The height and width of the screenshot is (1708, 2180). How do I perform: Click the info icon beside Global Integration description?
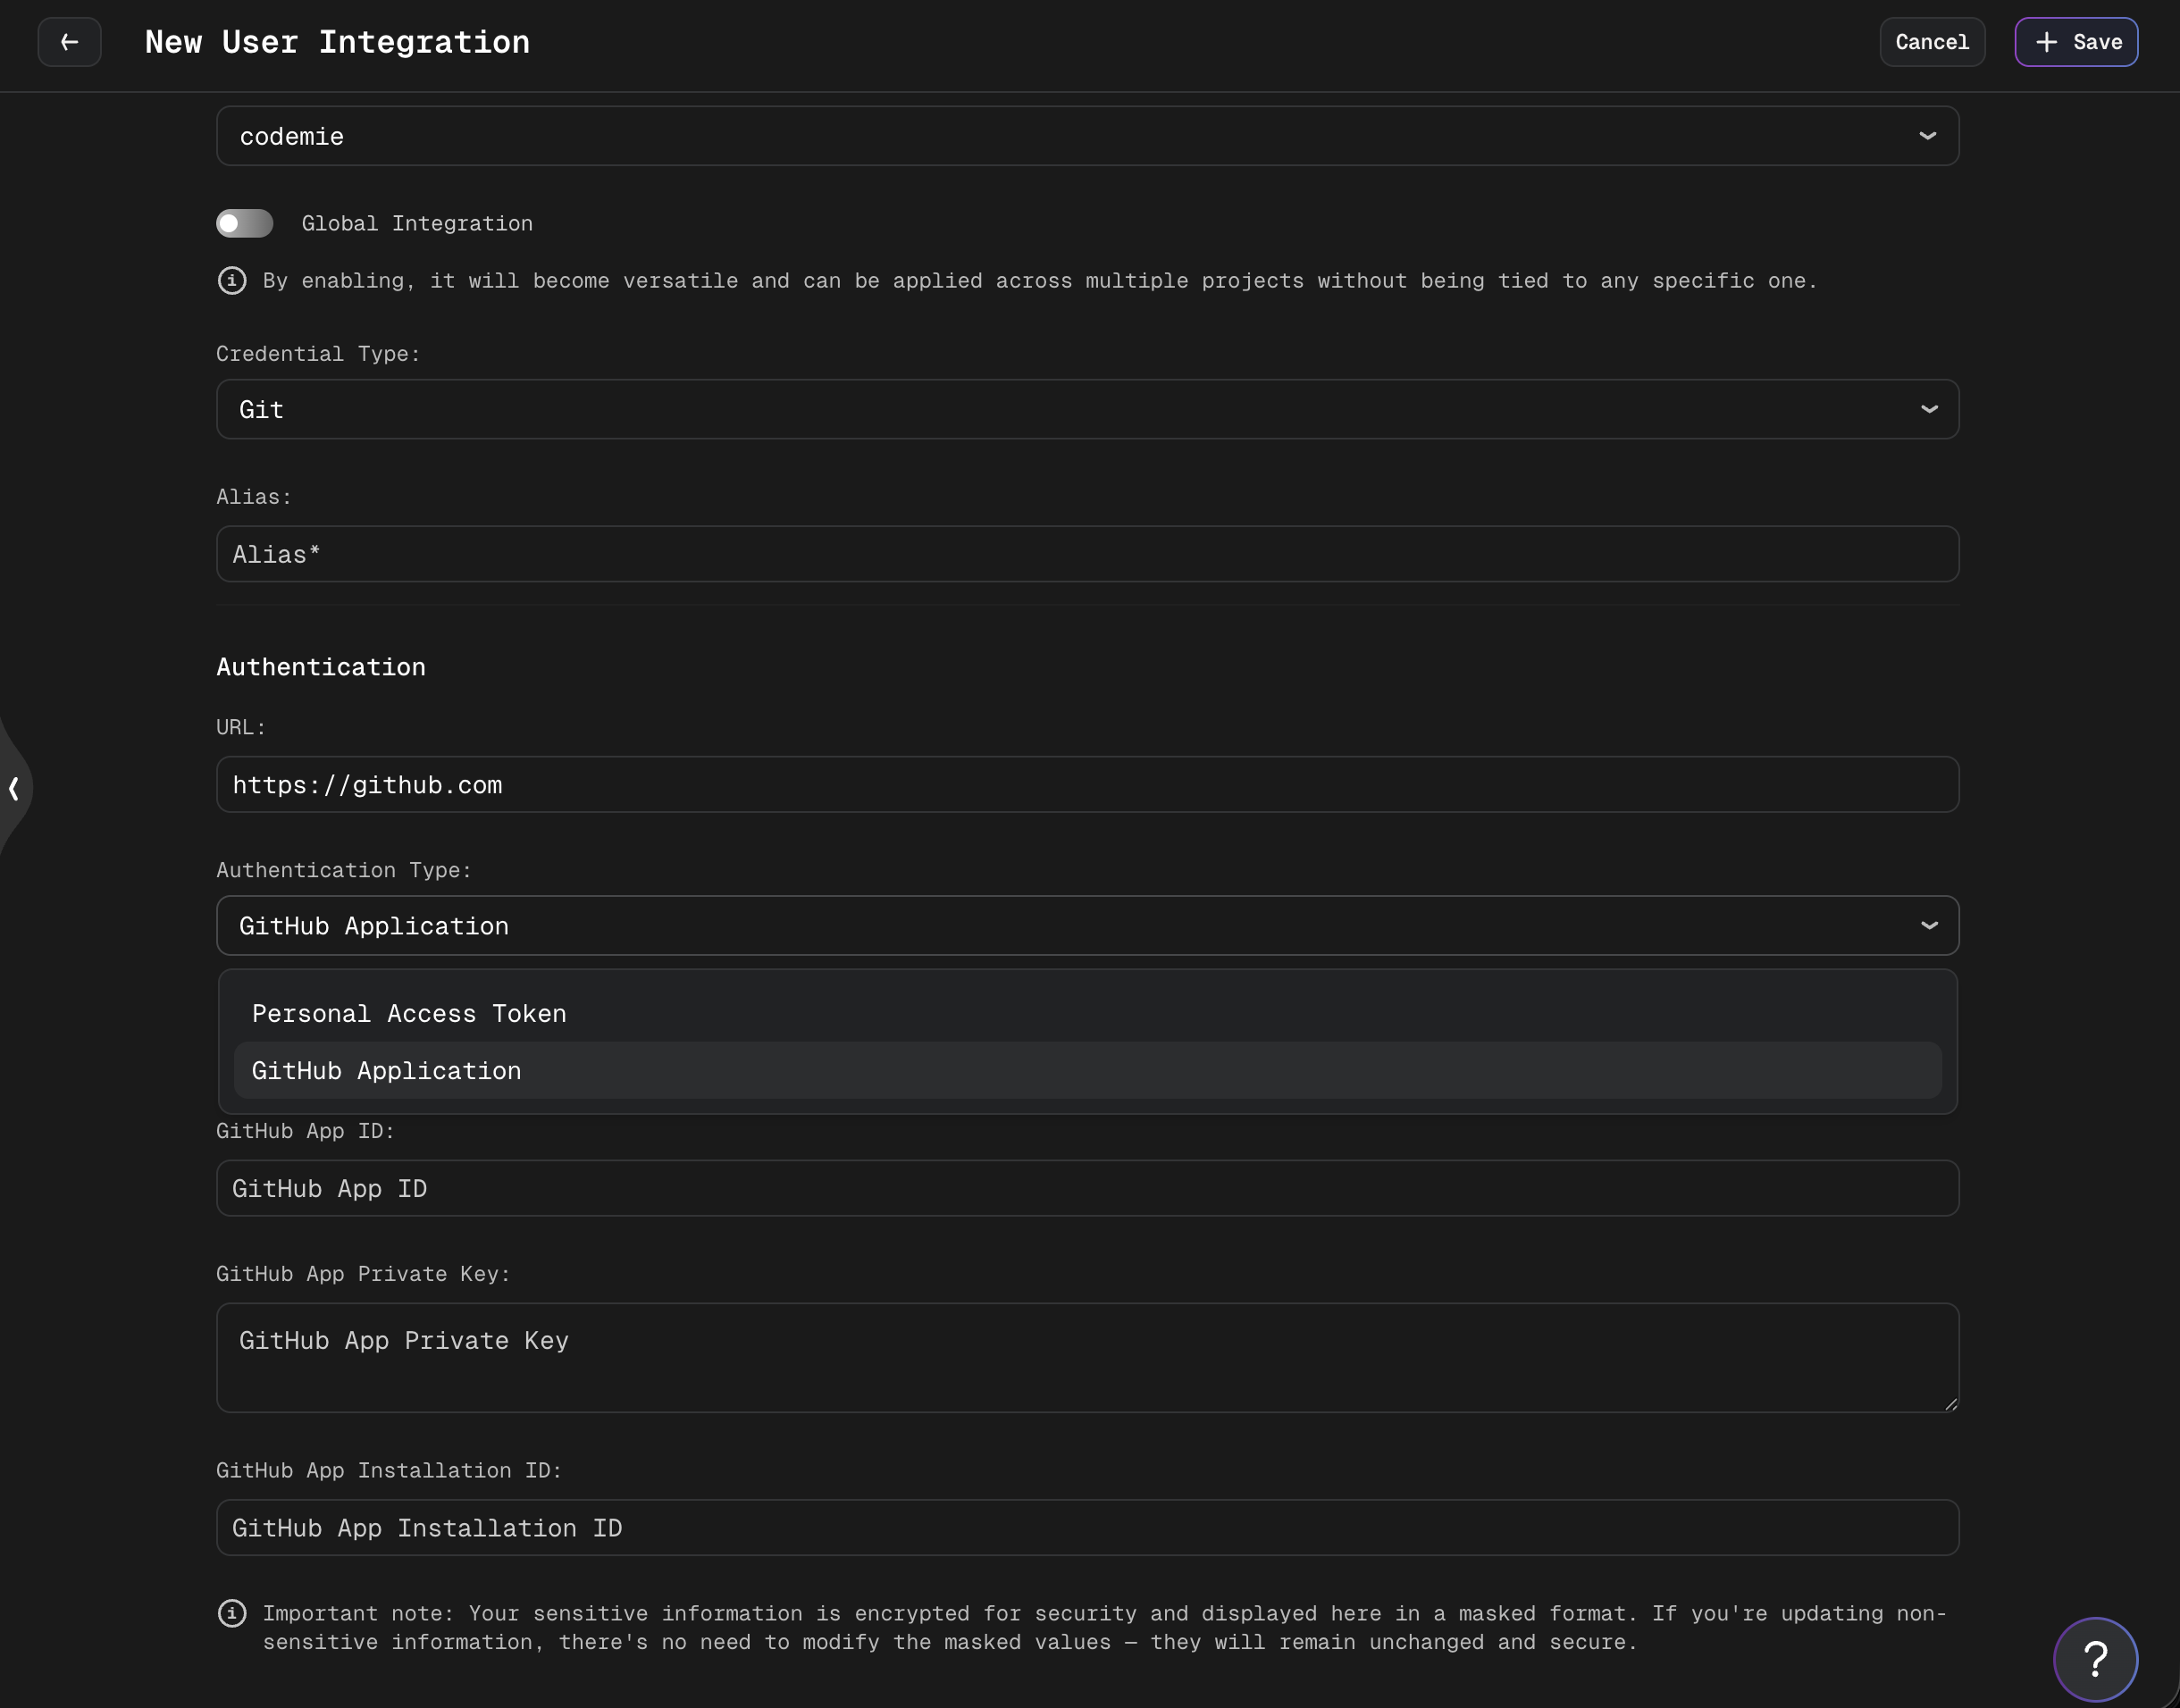point(232,281)
